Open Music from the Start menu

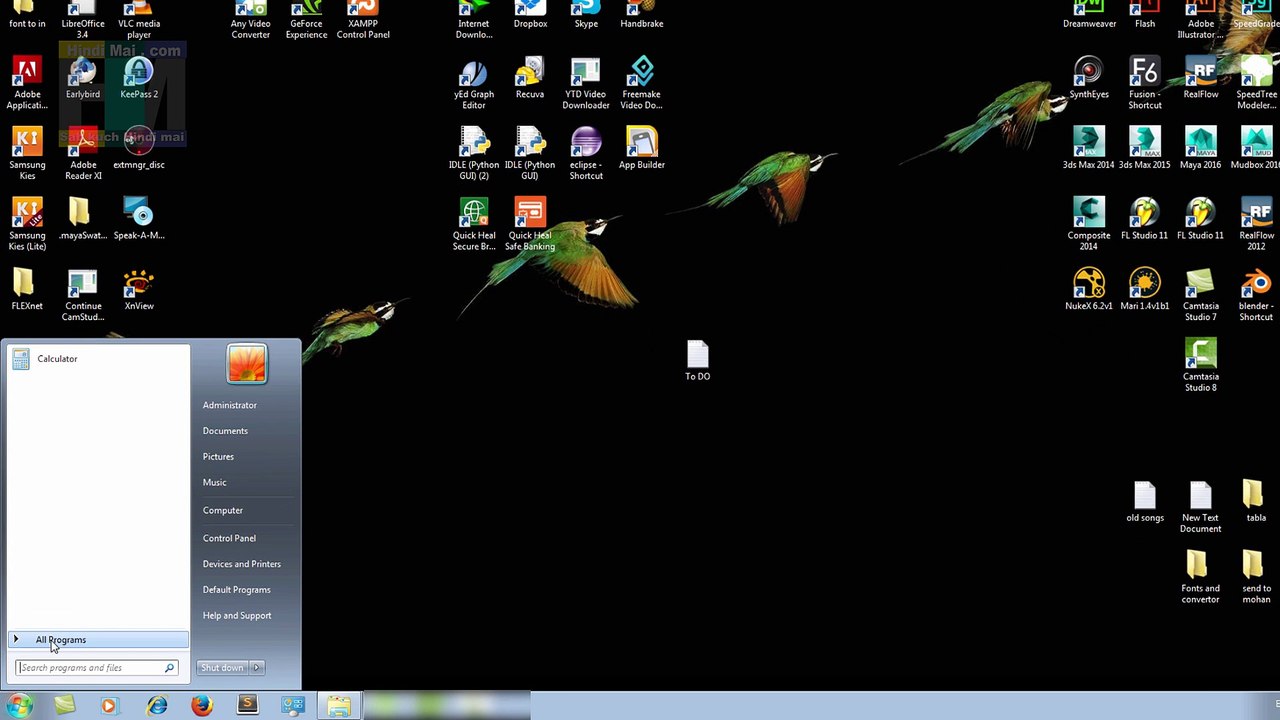point(215,483)
